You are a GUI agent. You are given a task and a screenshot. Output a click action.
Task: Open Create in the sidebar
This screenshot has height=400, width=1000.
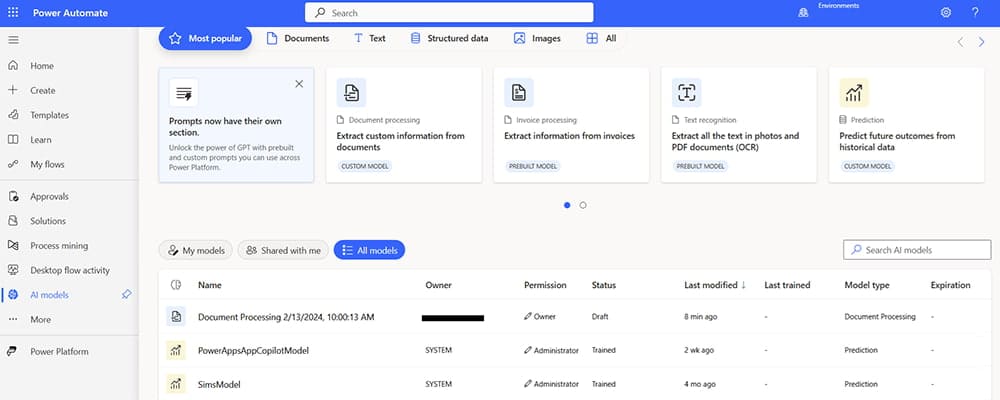point(43,91)
